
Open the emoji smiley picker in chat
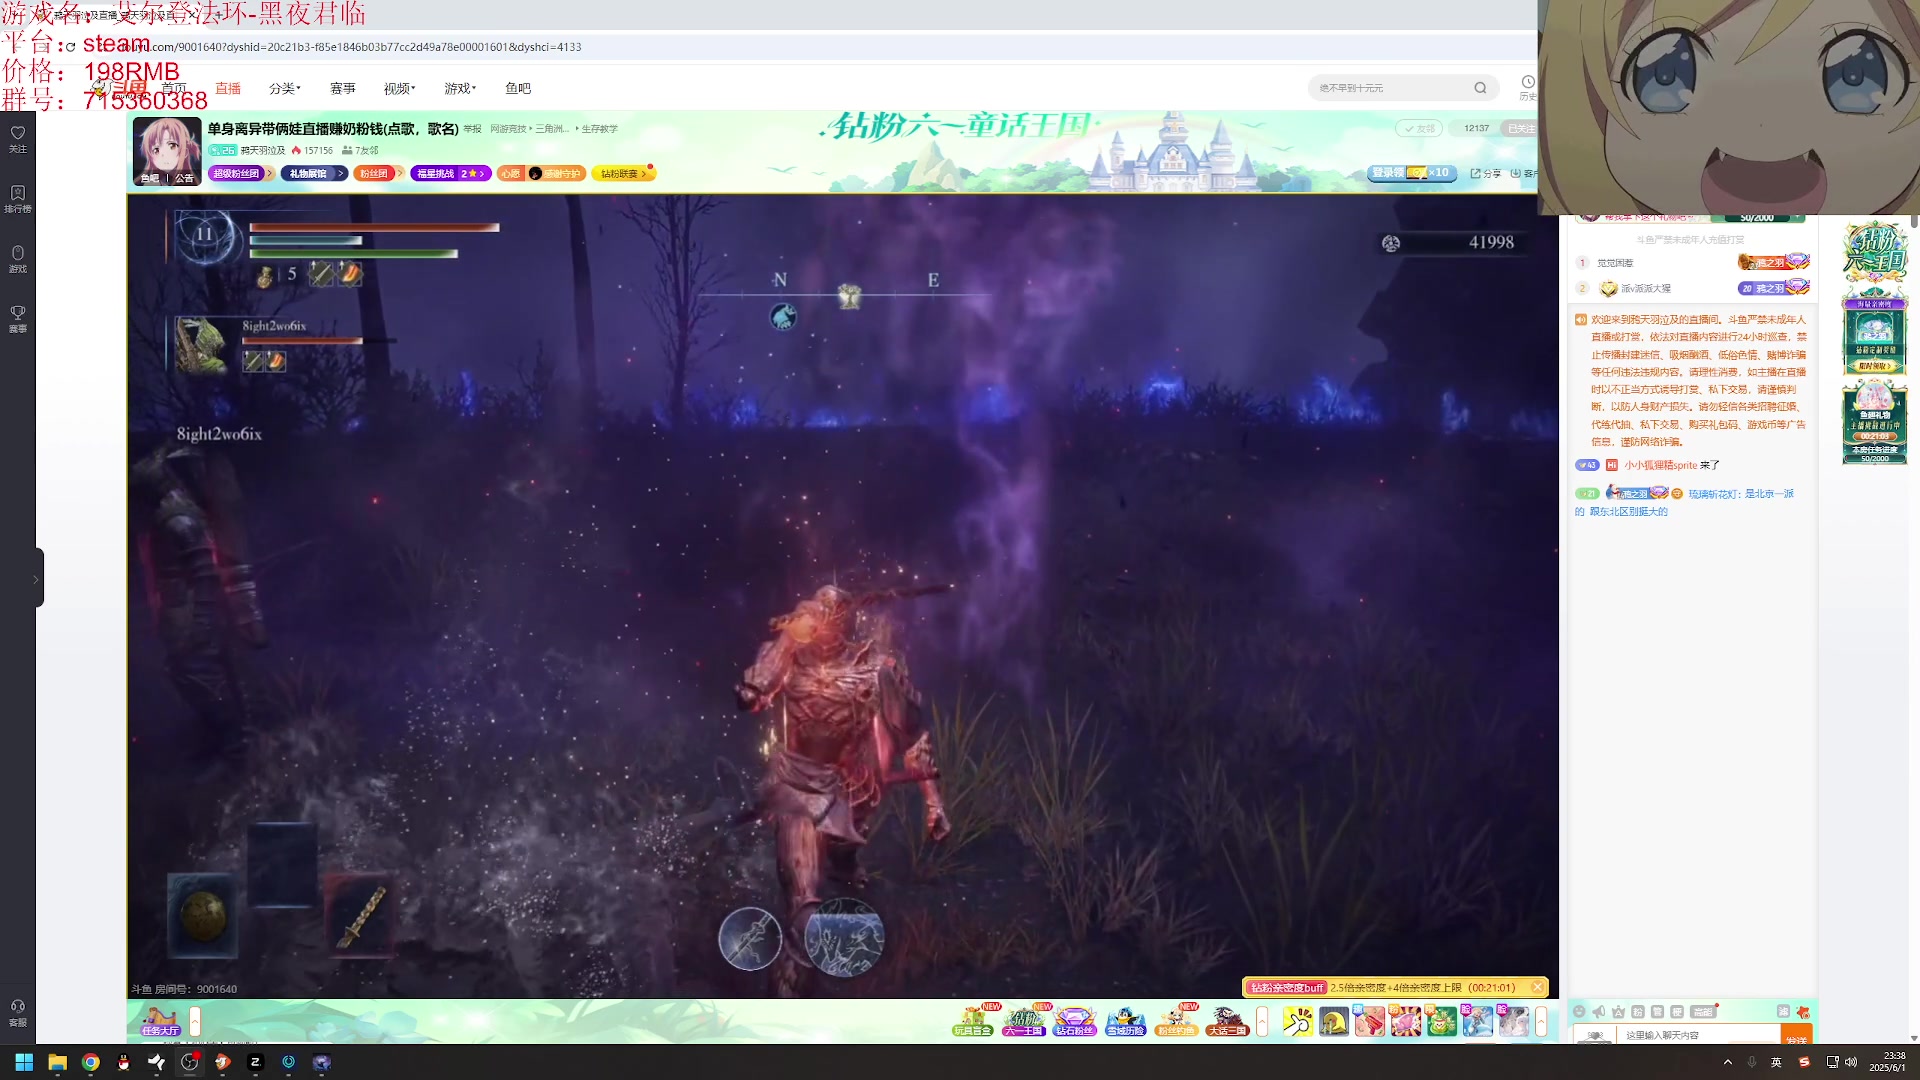pyautogui.click(x=1580, y=1012)
